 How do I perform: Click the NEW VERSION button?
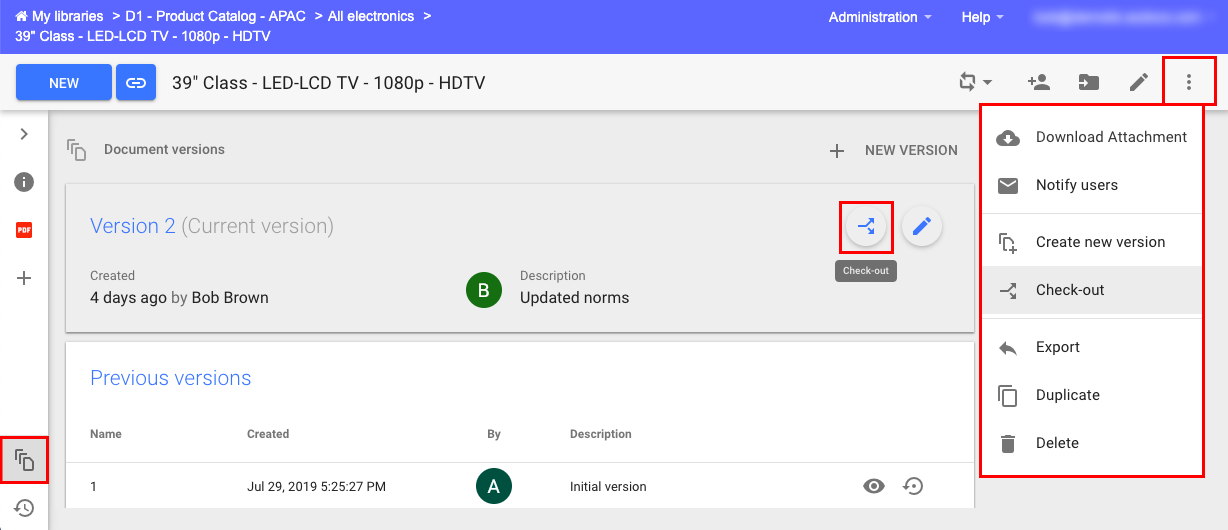(x=894, y=150)
